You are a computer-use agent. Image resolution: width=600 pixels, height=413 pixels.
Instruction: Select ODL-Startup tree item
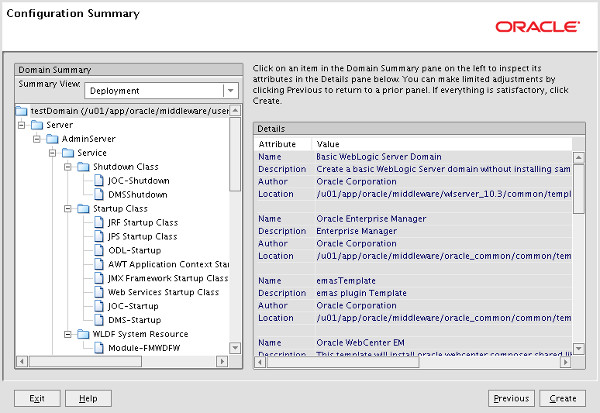tap(135, 250)
